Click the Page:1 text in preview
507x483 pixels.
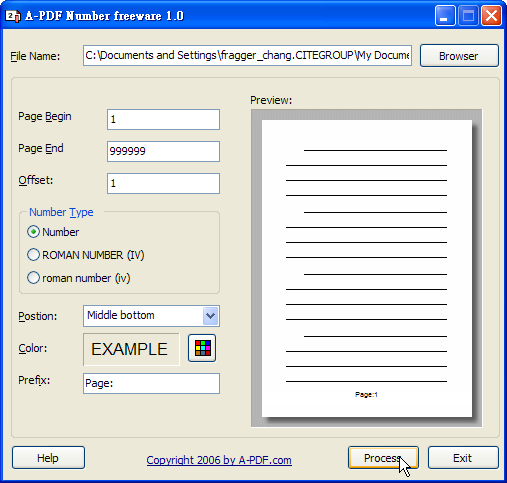coord(366,395)
